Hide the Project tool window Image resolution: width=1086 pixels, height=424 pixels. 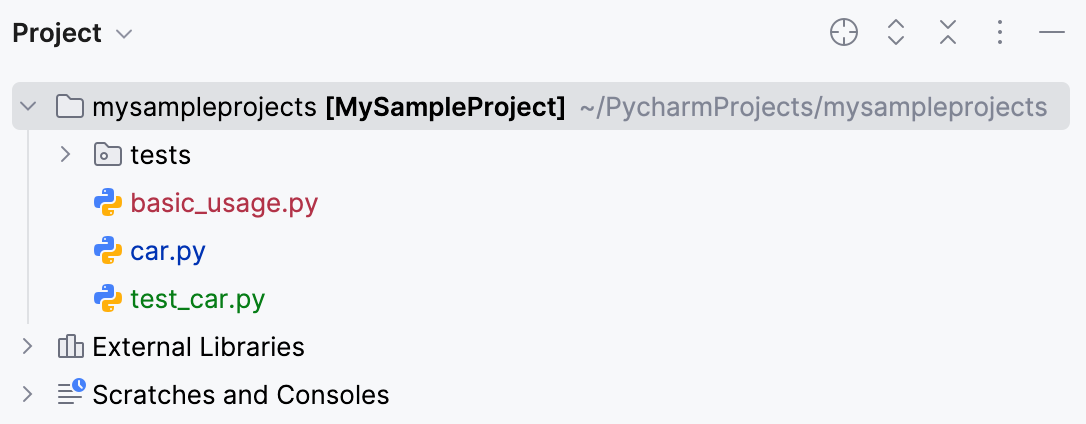[1052, 33]
